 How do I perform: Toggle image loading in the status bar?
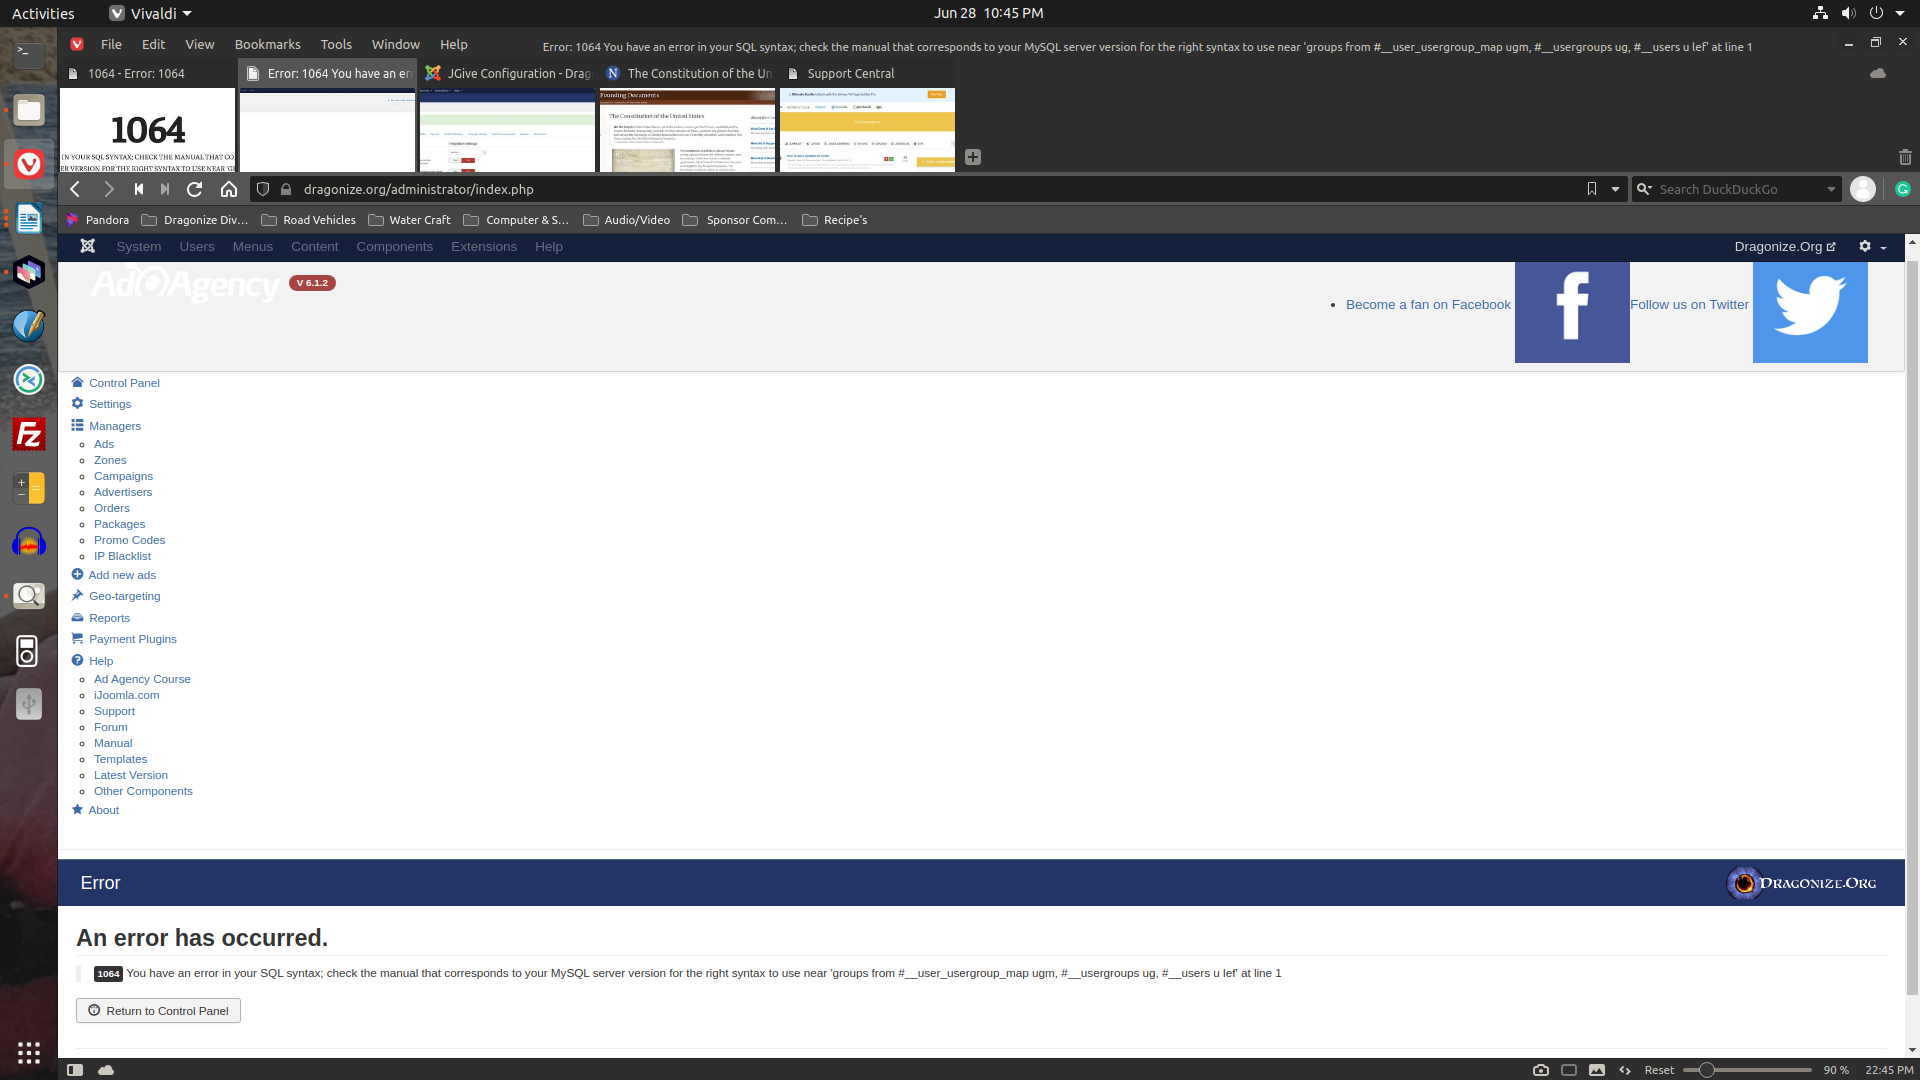tap(1597, 1070)
